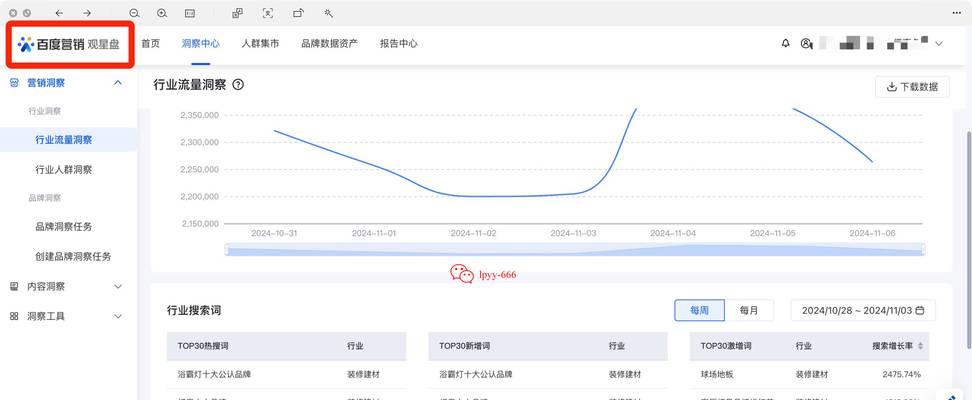Click the 内容洞察 sidebar icon
The width and height of the screenshot is (972, 400).
pos(14,287)
